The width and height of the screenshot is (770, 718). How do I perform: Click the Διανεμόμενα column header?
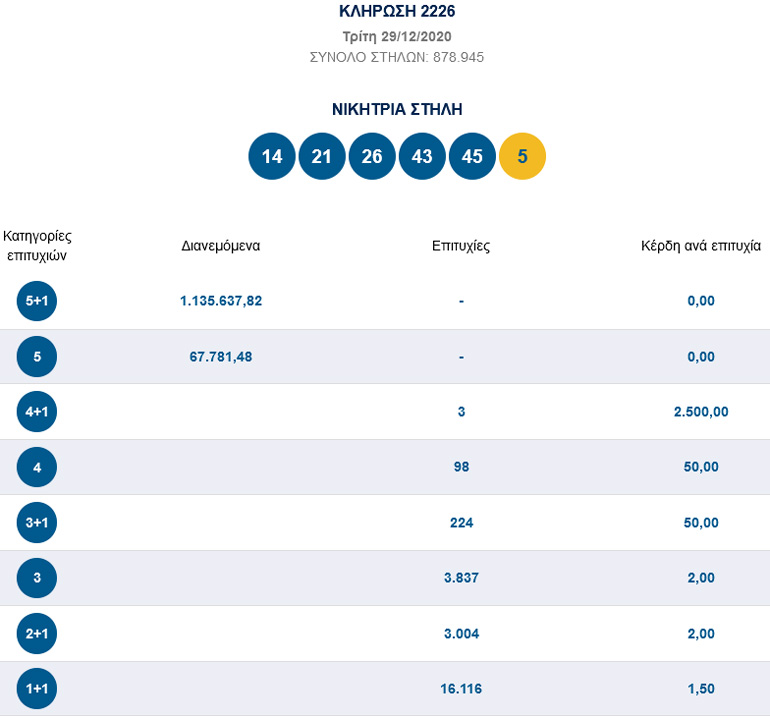[x=221, y=246]
